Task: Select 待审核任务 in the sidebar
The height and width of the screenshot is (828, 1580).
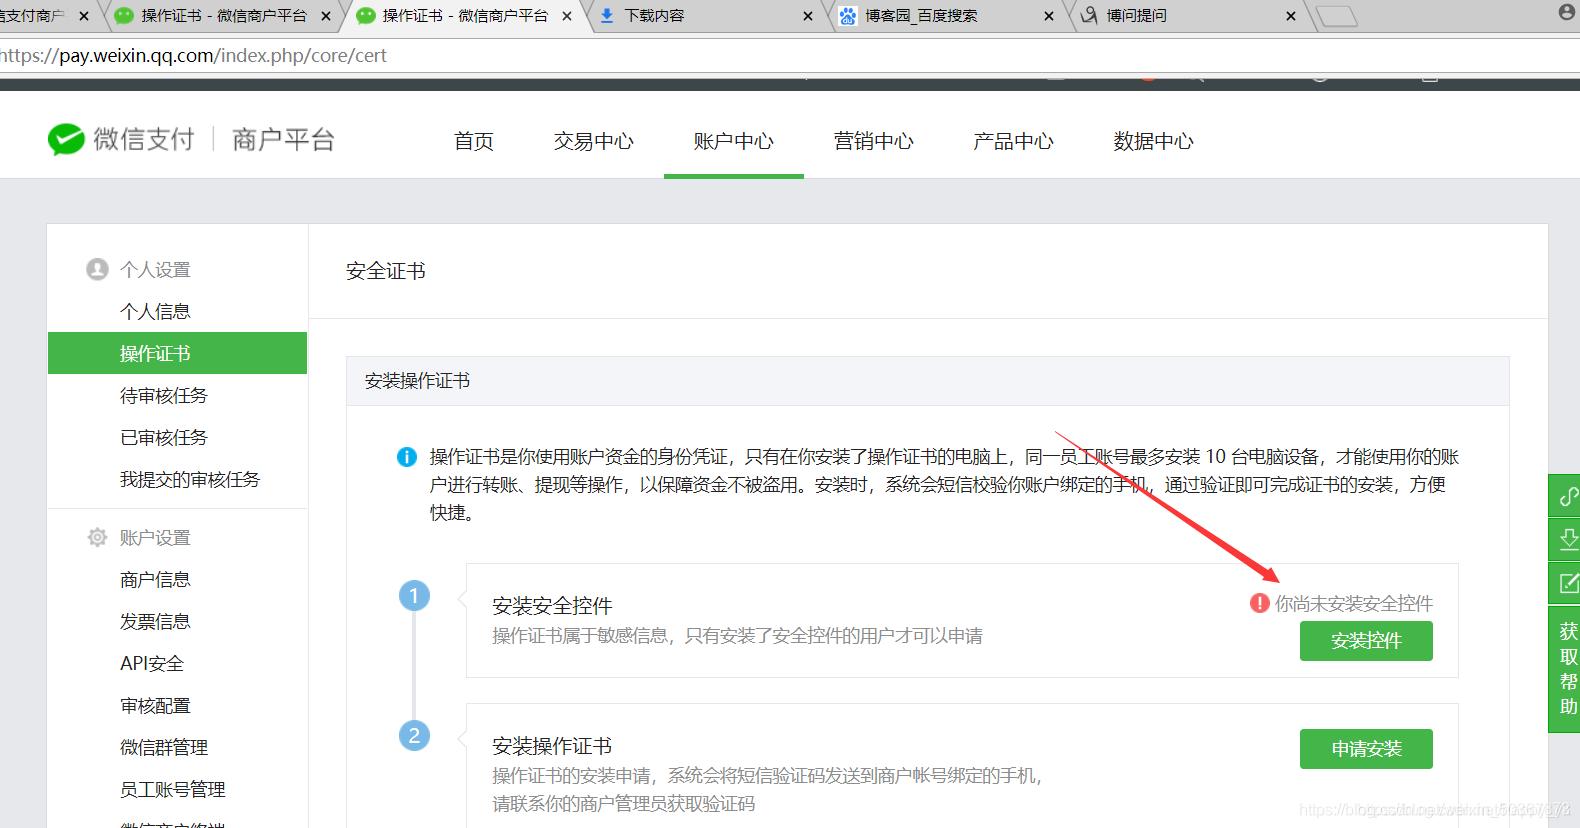Action: tap(164, 396)
